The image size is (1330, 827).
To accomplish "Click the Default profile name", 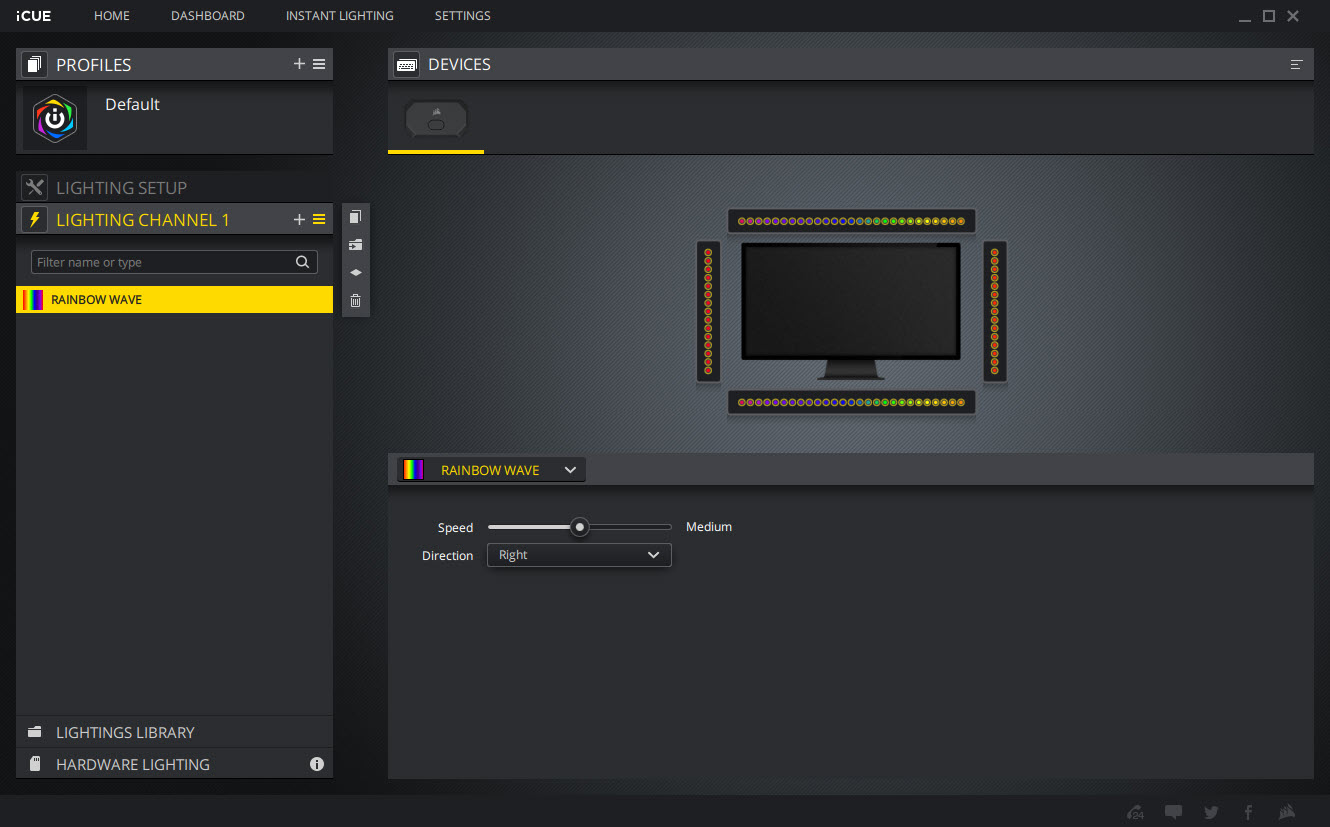I will [x=132, y=104].
